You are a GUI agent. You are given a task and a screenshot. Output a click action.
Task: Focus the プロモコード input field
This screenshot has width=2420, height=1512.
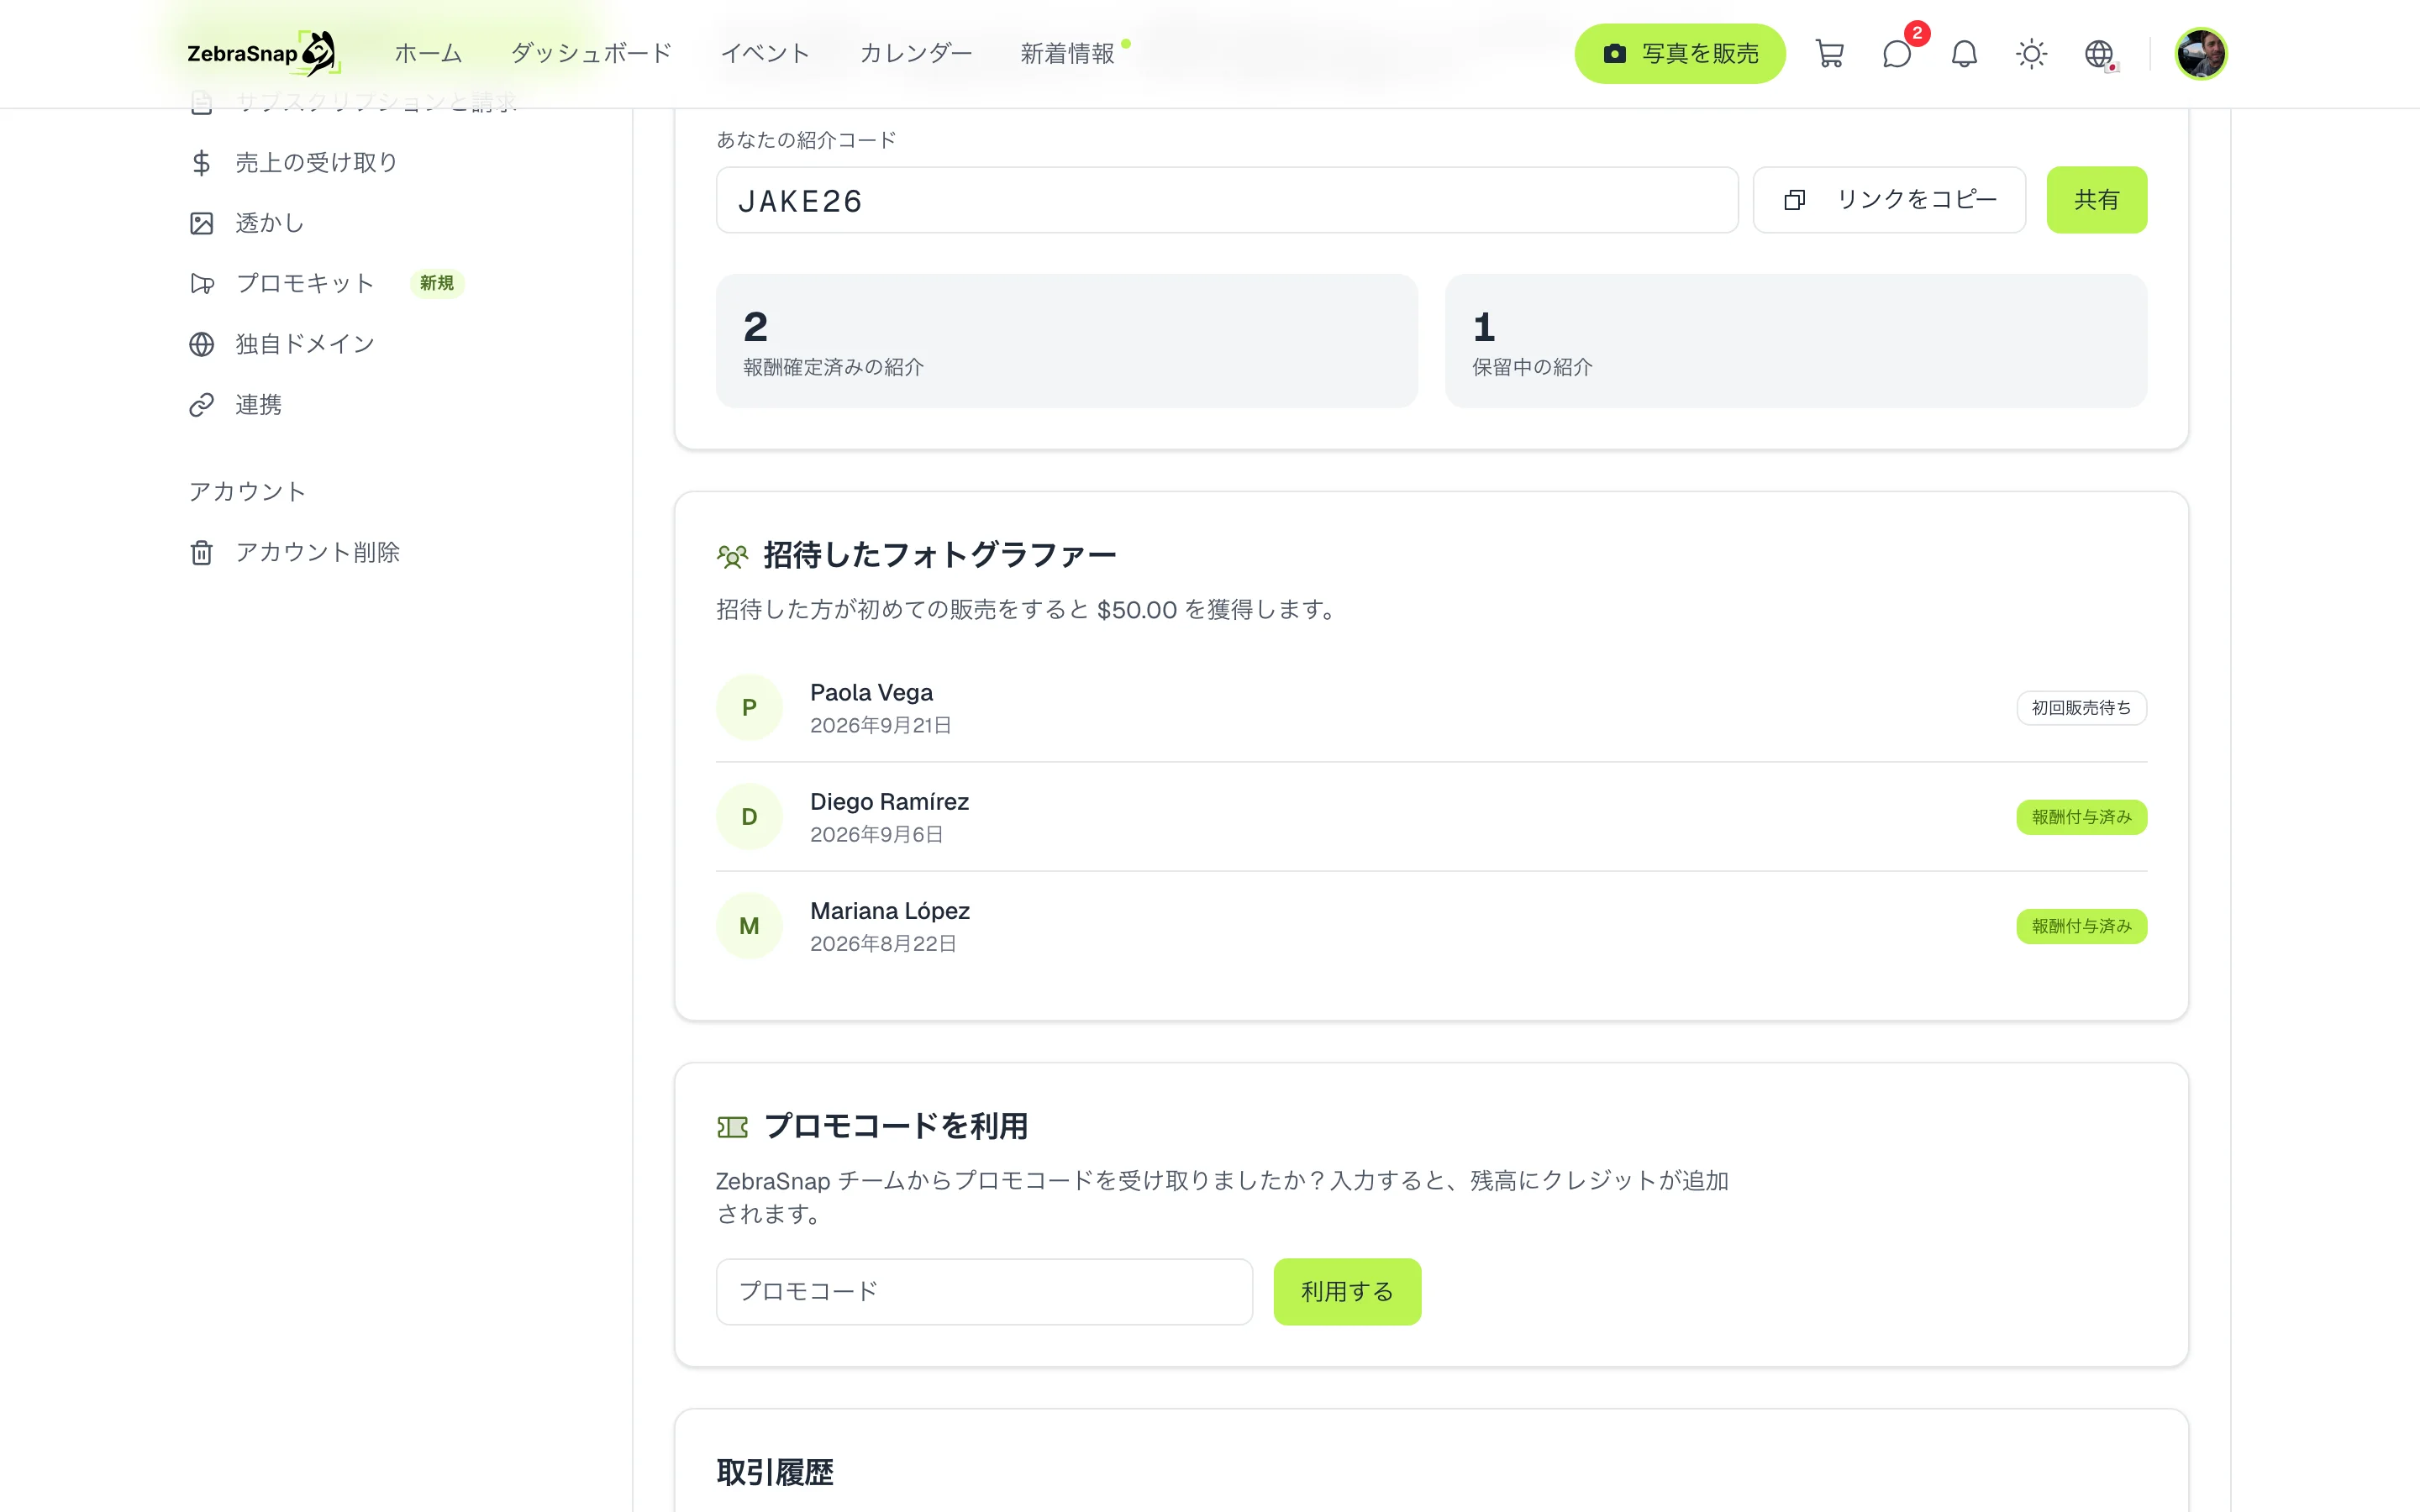(x=984, y=1291)
